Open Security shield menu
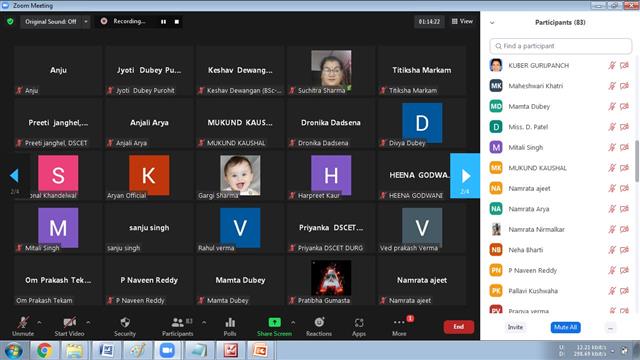 point(125,327)
